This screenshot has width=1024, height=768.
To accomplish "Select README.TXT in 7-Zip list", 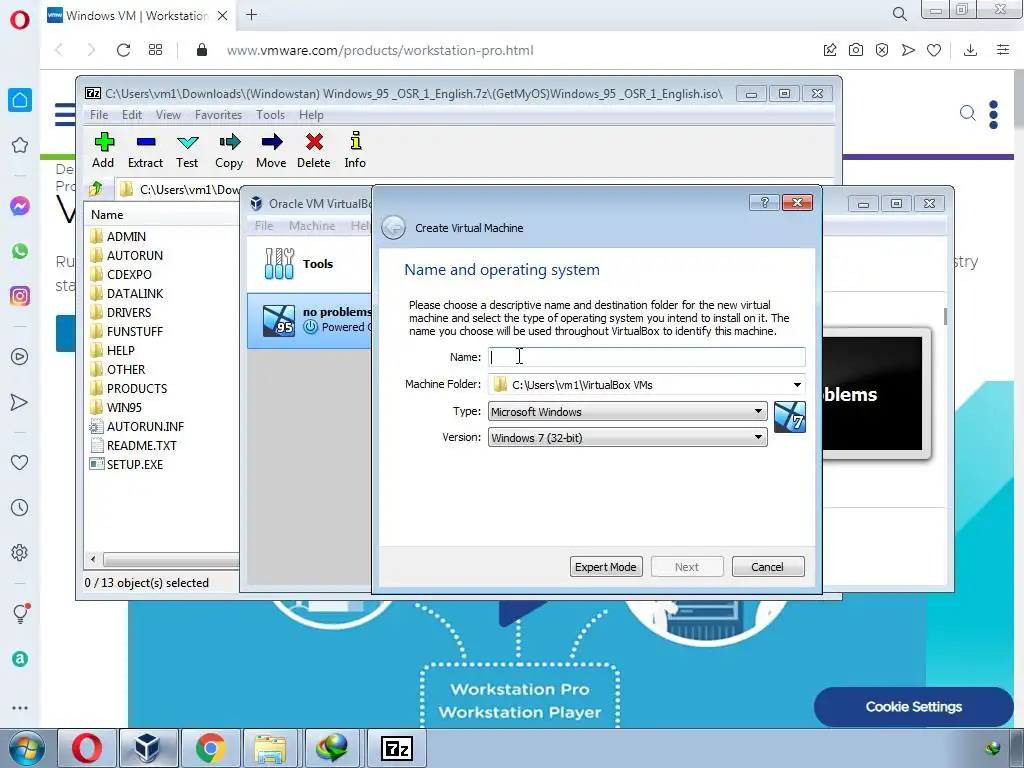I will coord(142,445).
